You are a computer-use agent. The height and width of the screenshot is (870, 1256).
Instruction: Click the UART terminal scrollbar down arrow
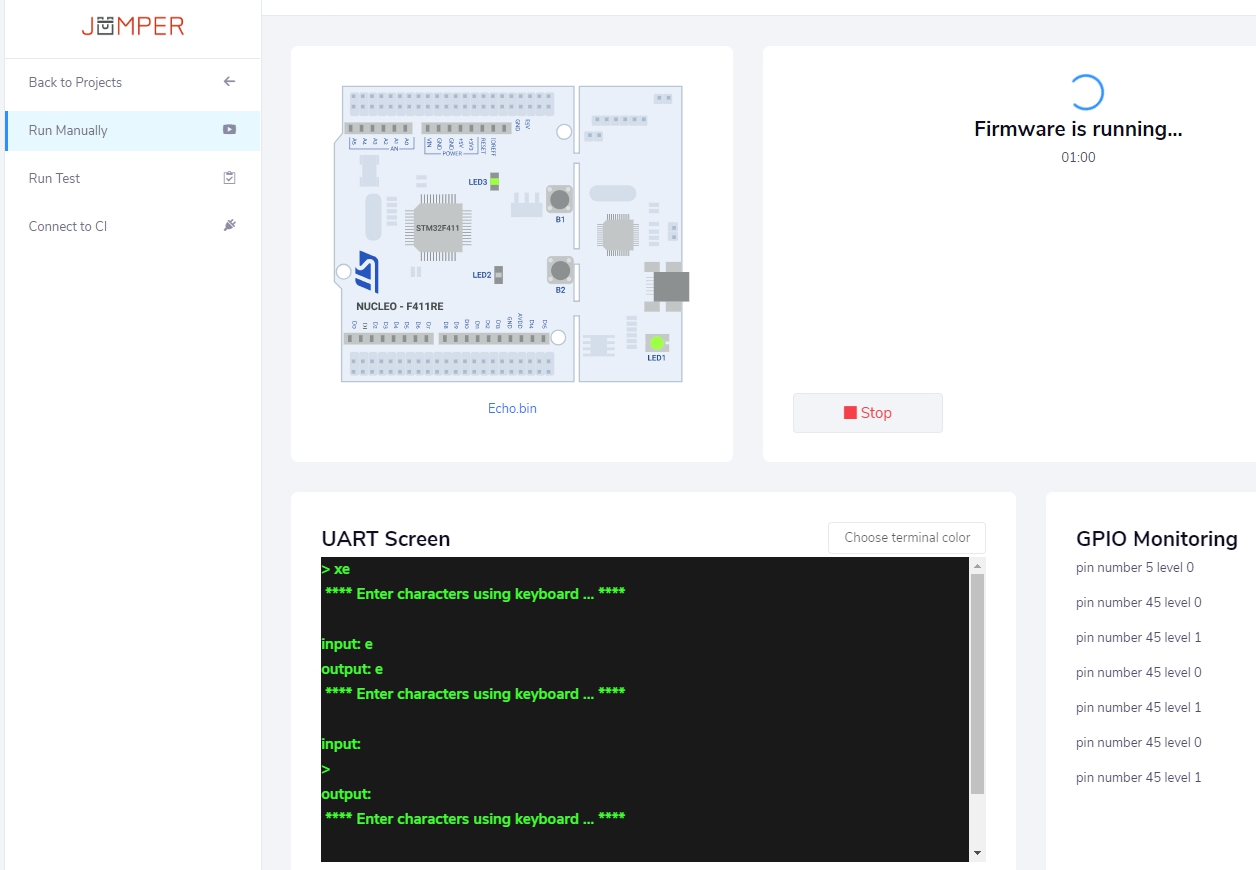coord(978,853)
